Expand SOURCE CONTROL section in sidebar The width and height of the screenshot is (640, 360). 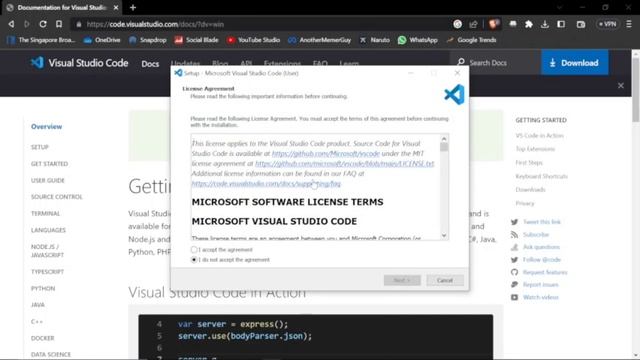coord(57,197)
